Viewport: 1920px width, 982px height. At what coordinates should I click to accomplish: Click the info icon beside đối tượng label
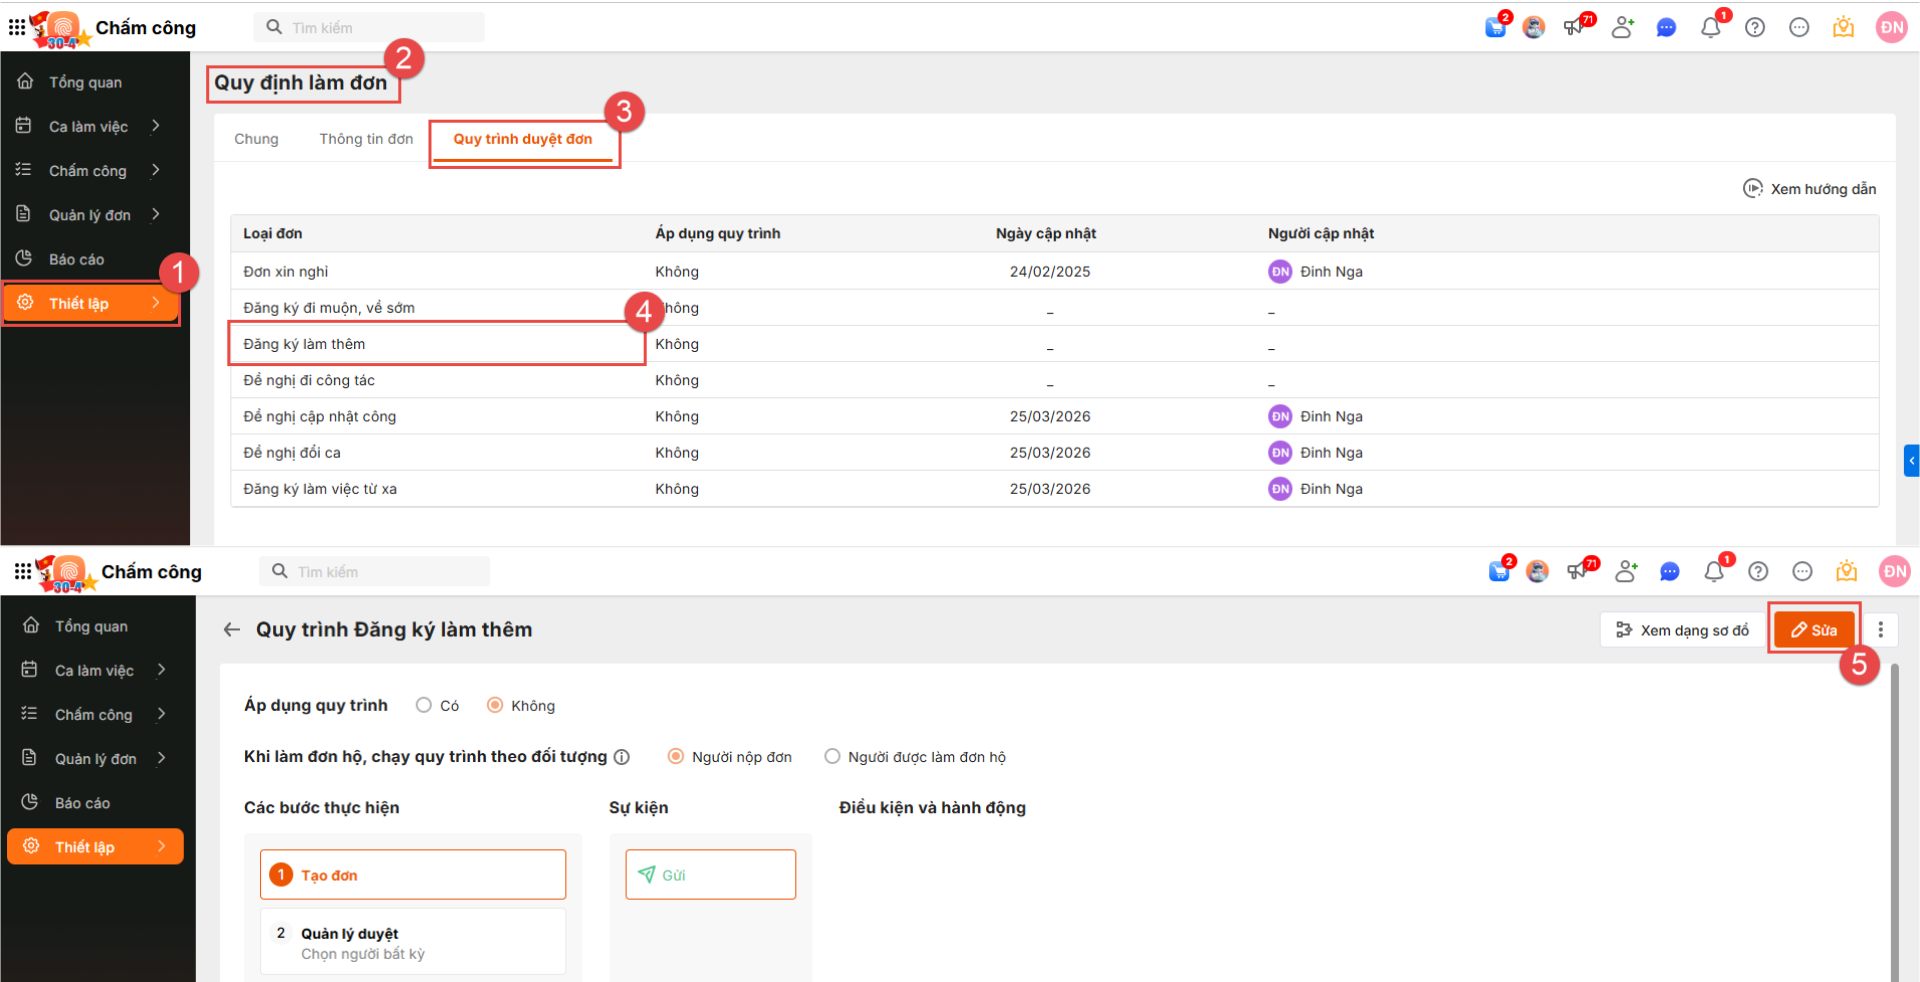622,757
